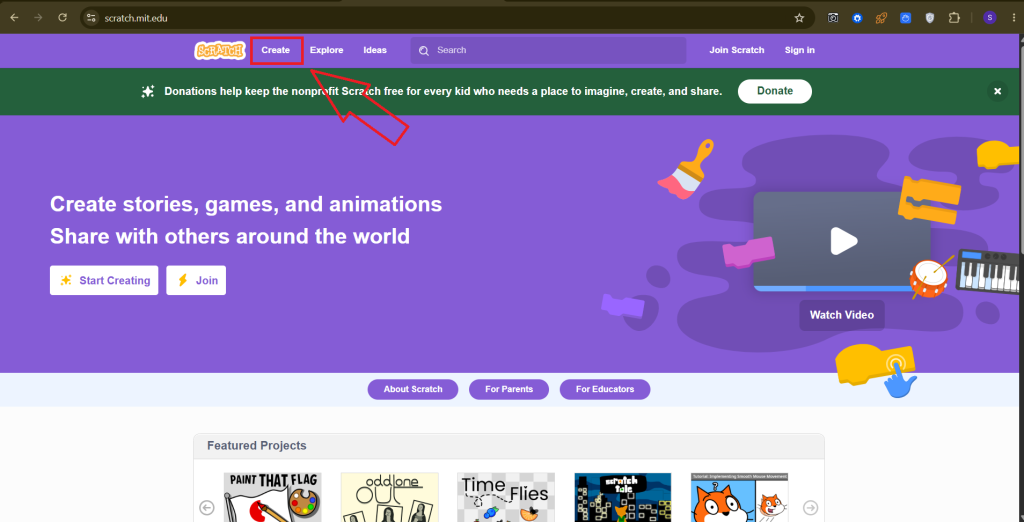Open the Scratch Tale project thumbnail
The image size is (1024, 522).
(x=623, y=497)
